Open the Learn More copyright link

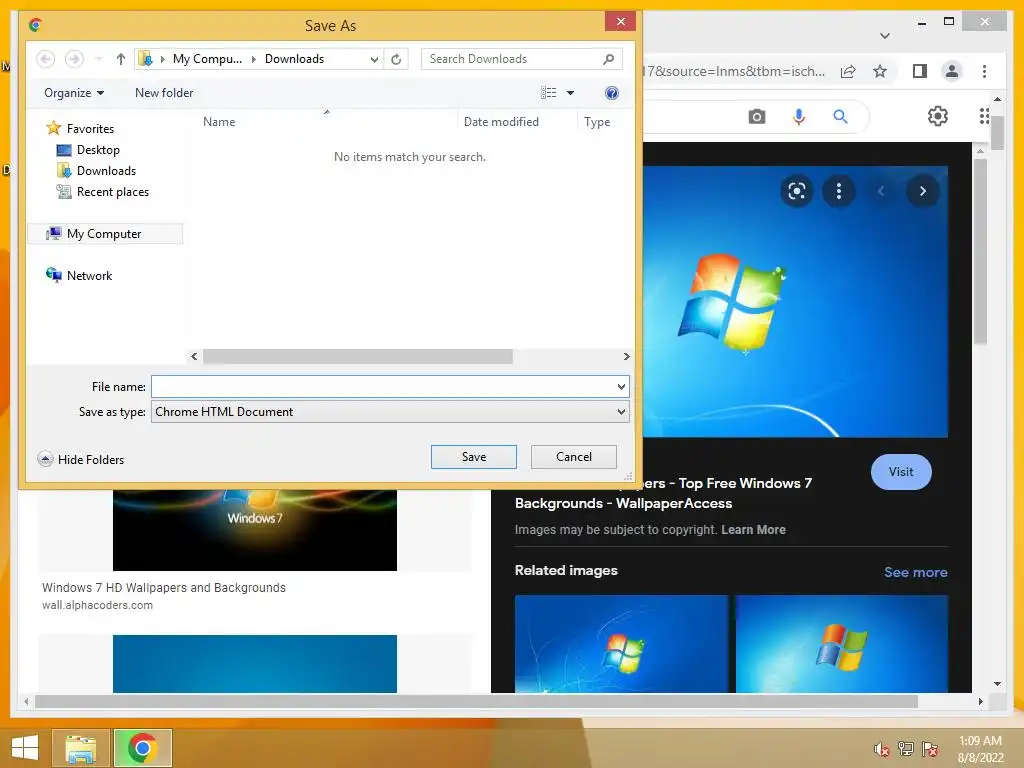pyautogui.click(x=753, y=530)
